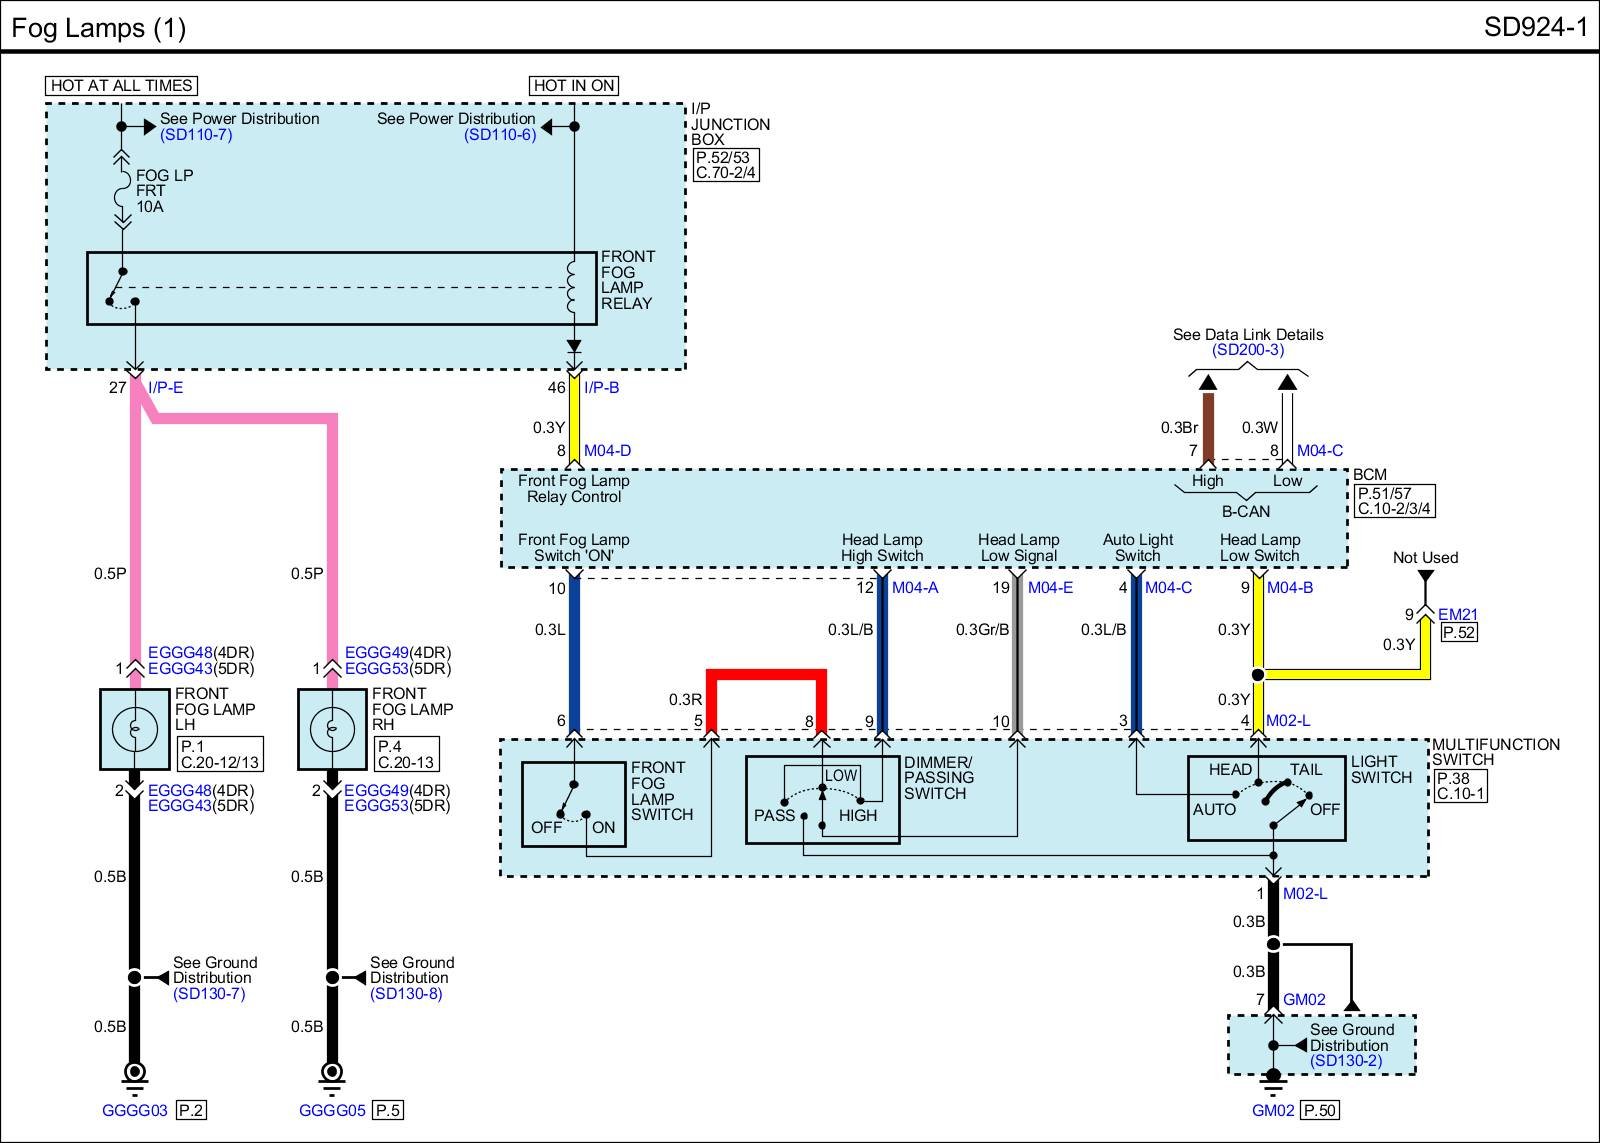1600x1143 pixels.
Task: Click the FOG LP FRT 10A fuse symbol
Action: pos(122,190)
